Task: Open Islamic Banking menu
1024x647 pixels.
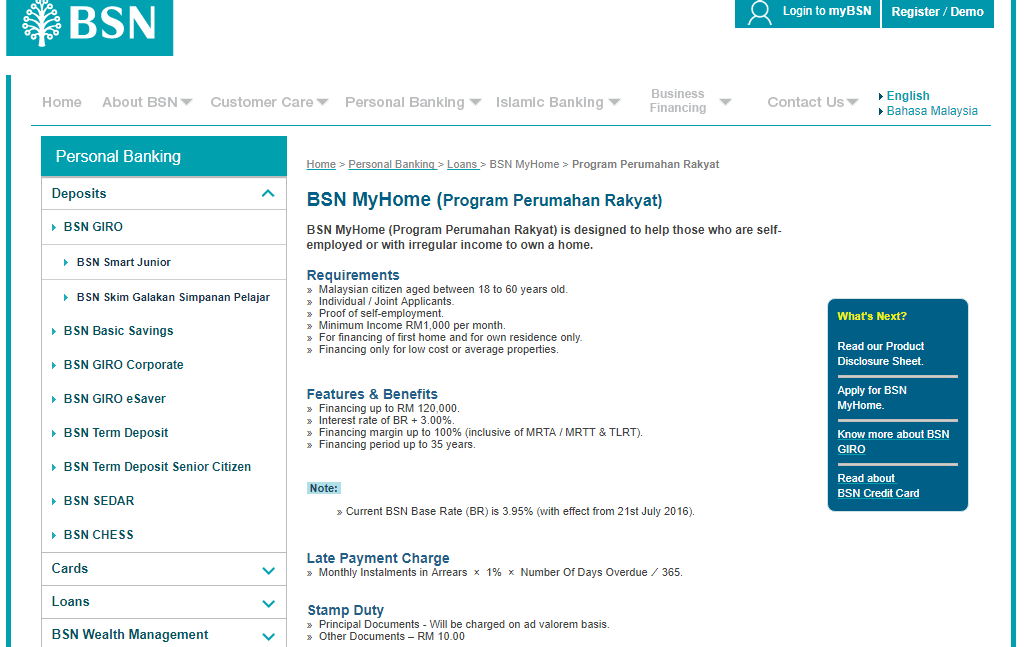Action: tap(549, 103)
